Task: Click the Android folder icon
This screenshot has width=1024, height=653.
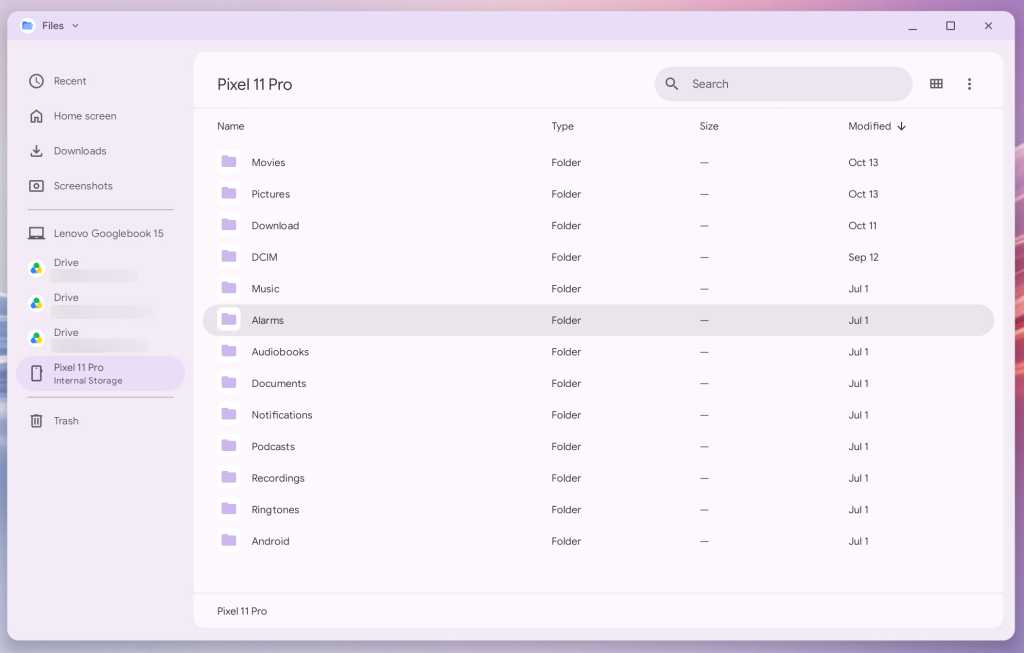Action: coord(229,540)
